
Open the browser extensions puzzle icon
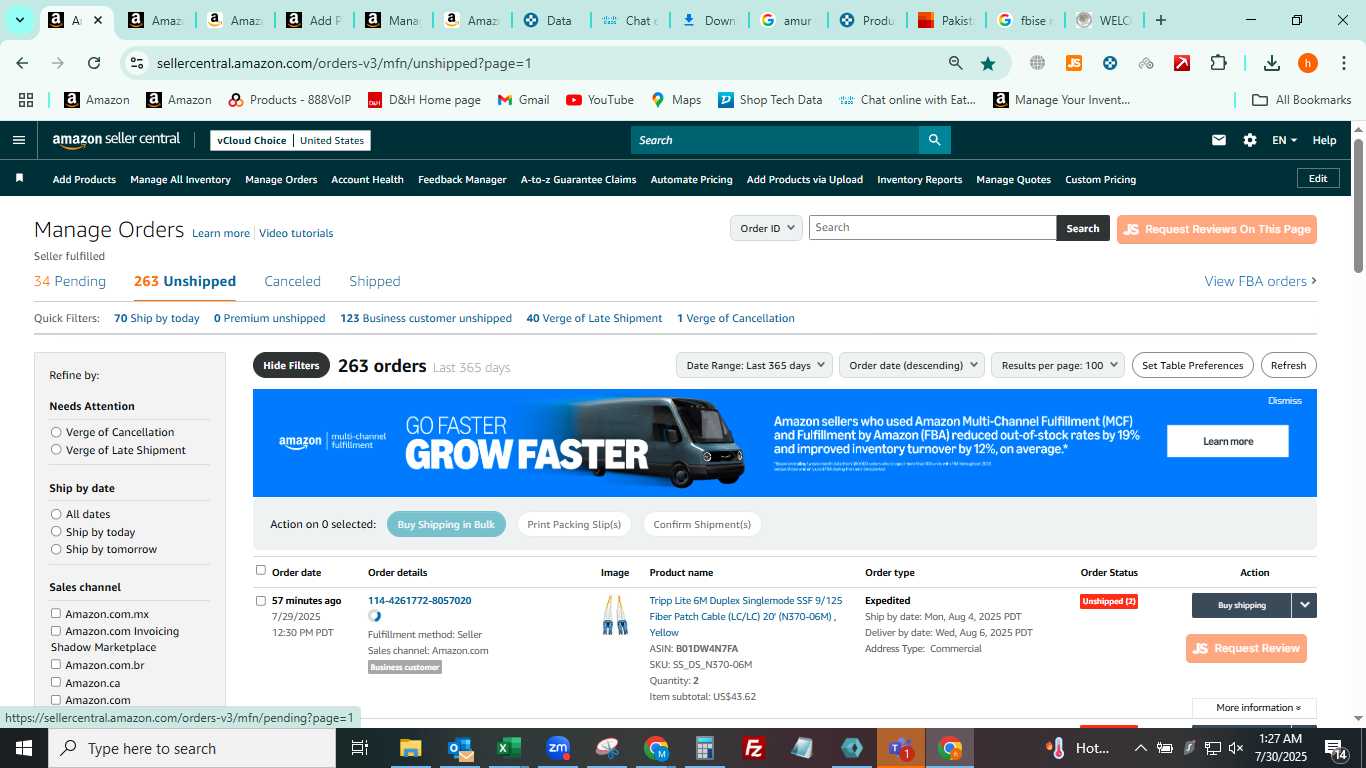(x=1218, y=63)
